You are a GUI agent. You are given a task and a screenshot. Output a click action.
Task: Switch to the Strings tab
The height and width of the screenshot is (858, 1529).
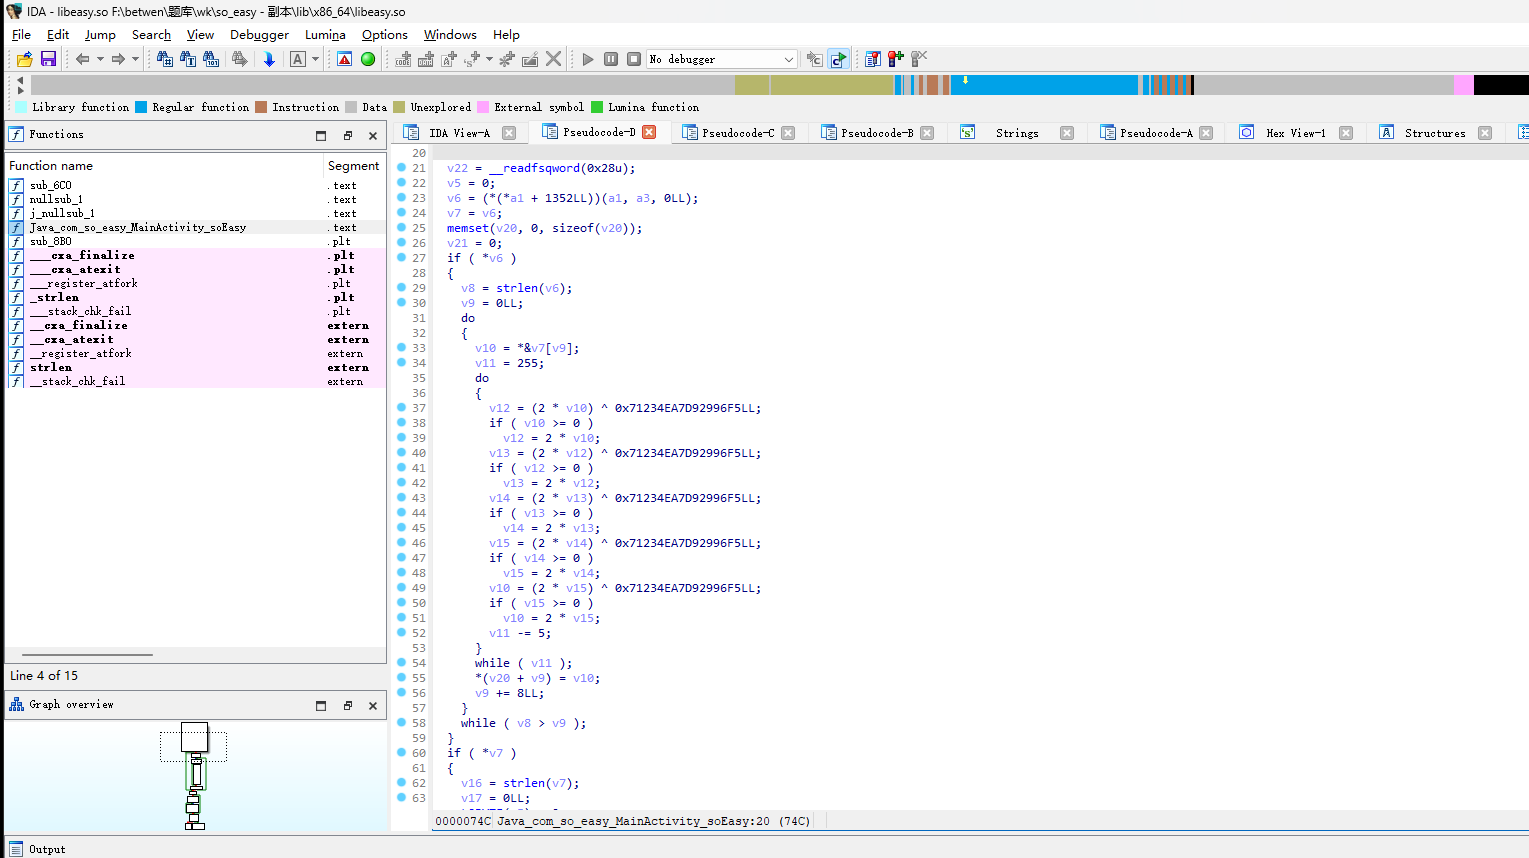1016,133
